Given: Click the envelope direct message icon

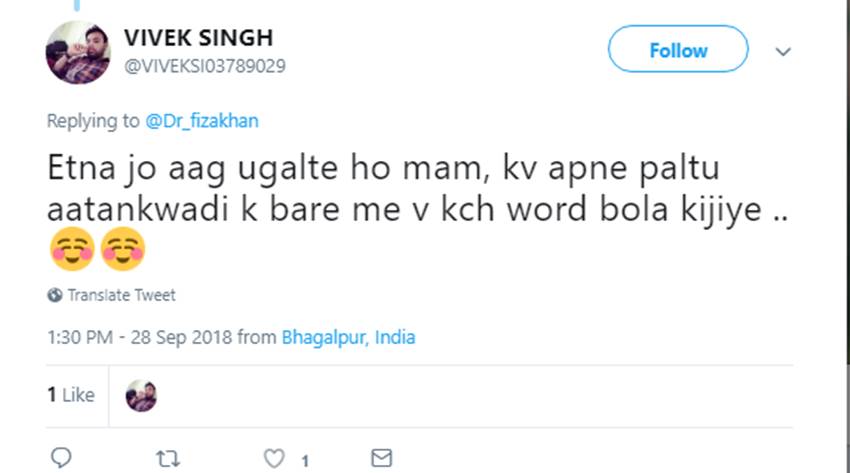Looking at the screenshot, I should [x=381, y=459].
